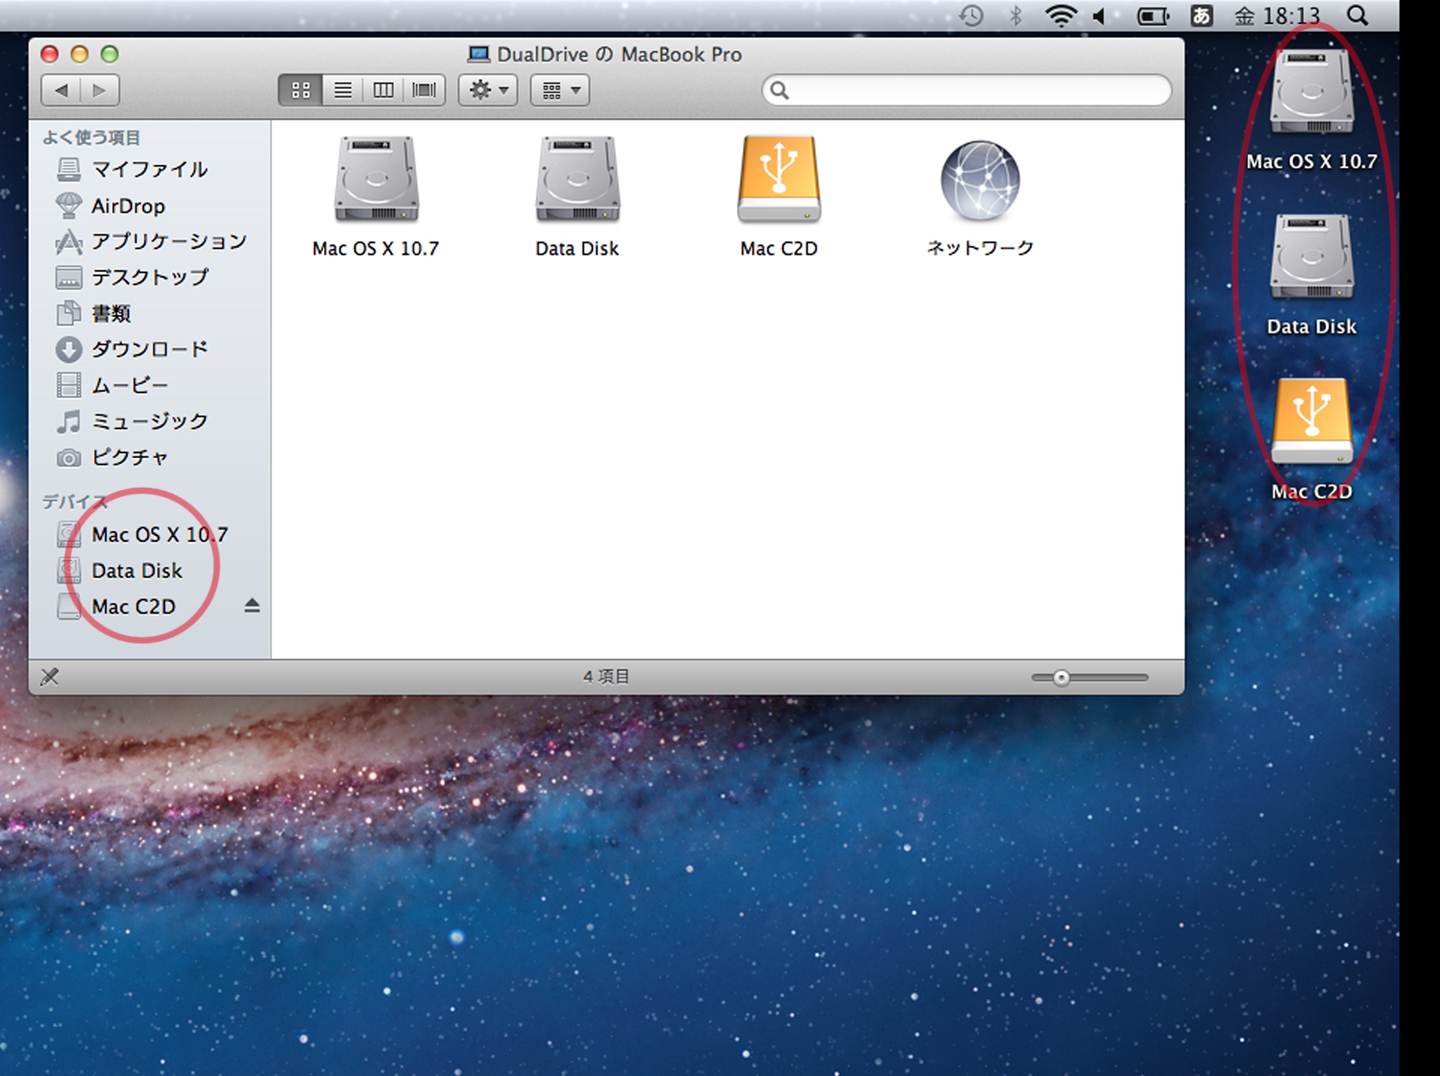Click the デバイス sidebar header
The width and height of the screenshot is (1440, 1076).
pos(74,501)
